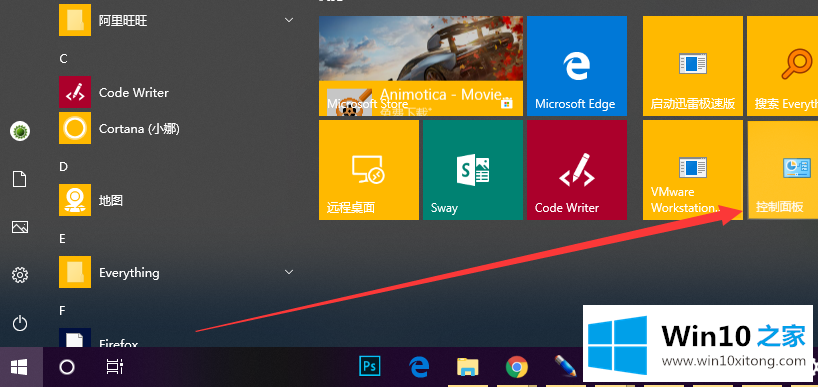Screen dimensions: 818x387
Task: Open the user account avatar
Action: click(20, 131)
